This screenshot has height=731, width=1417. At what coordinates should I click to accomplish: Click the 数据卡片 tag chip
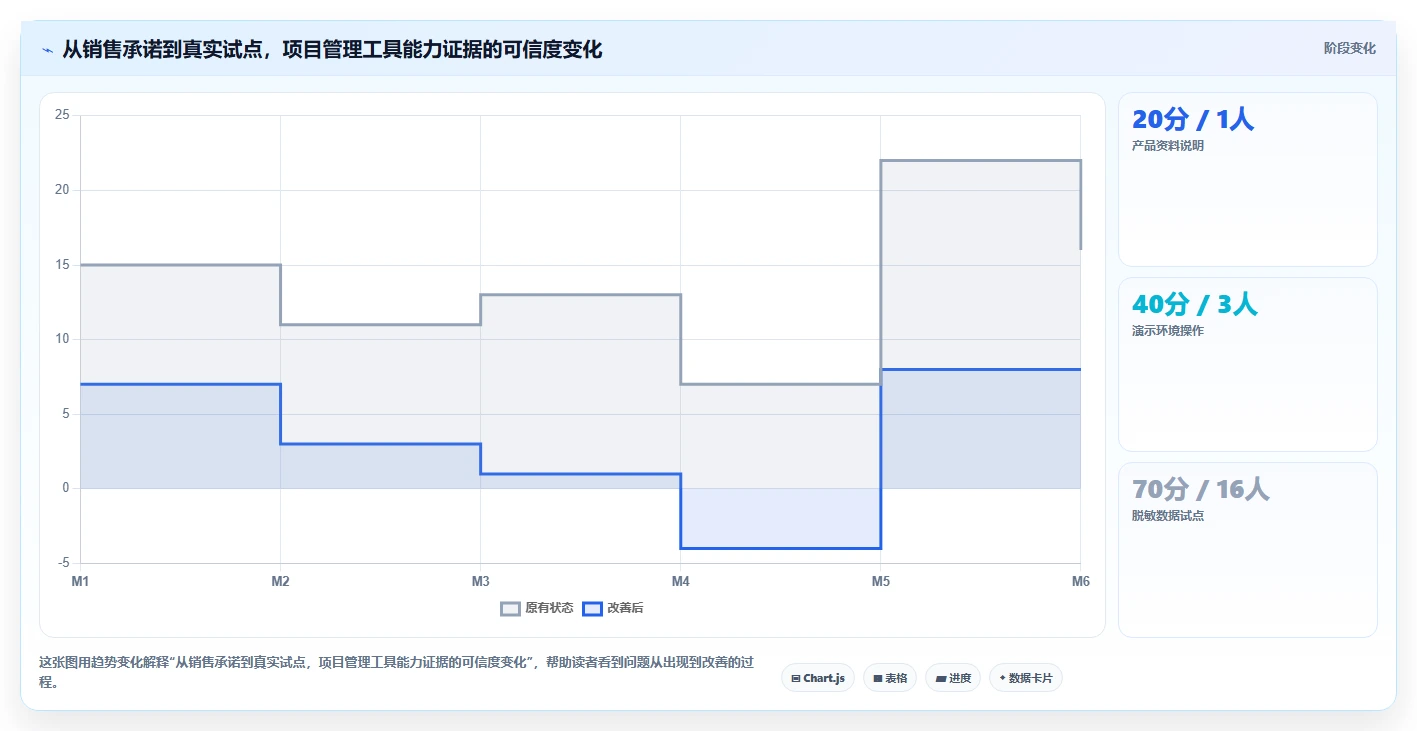pos(1026,678)
